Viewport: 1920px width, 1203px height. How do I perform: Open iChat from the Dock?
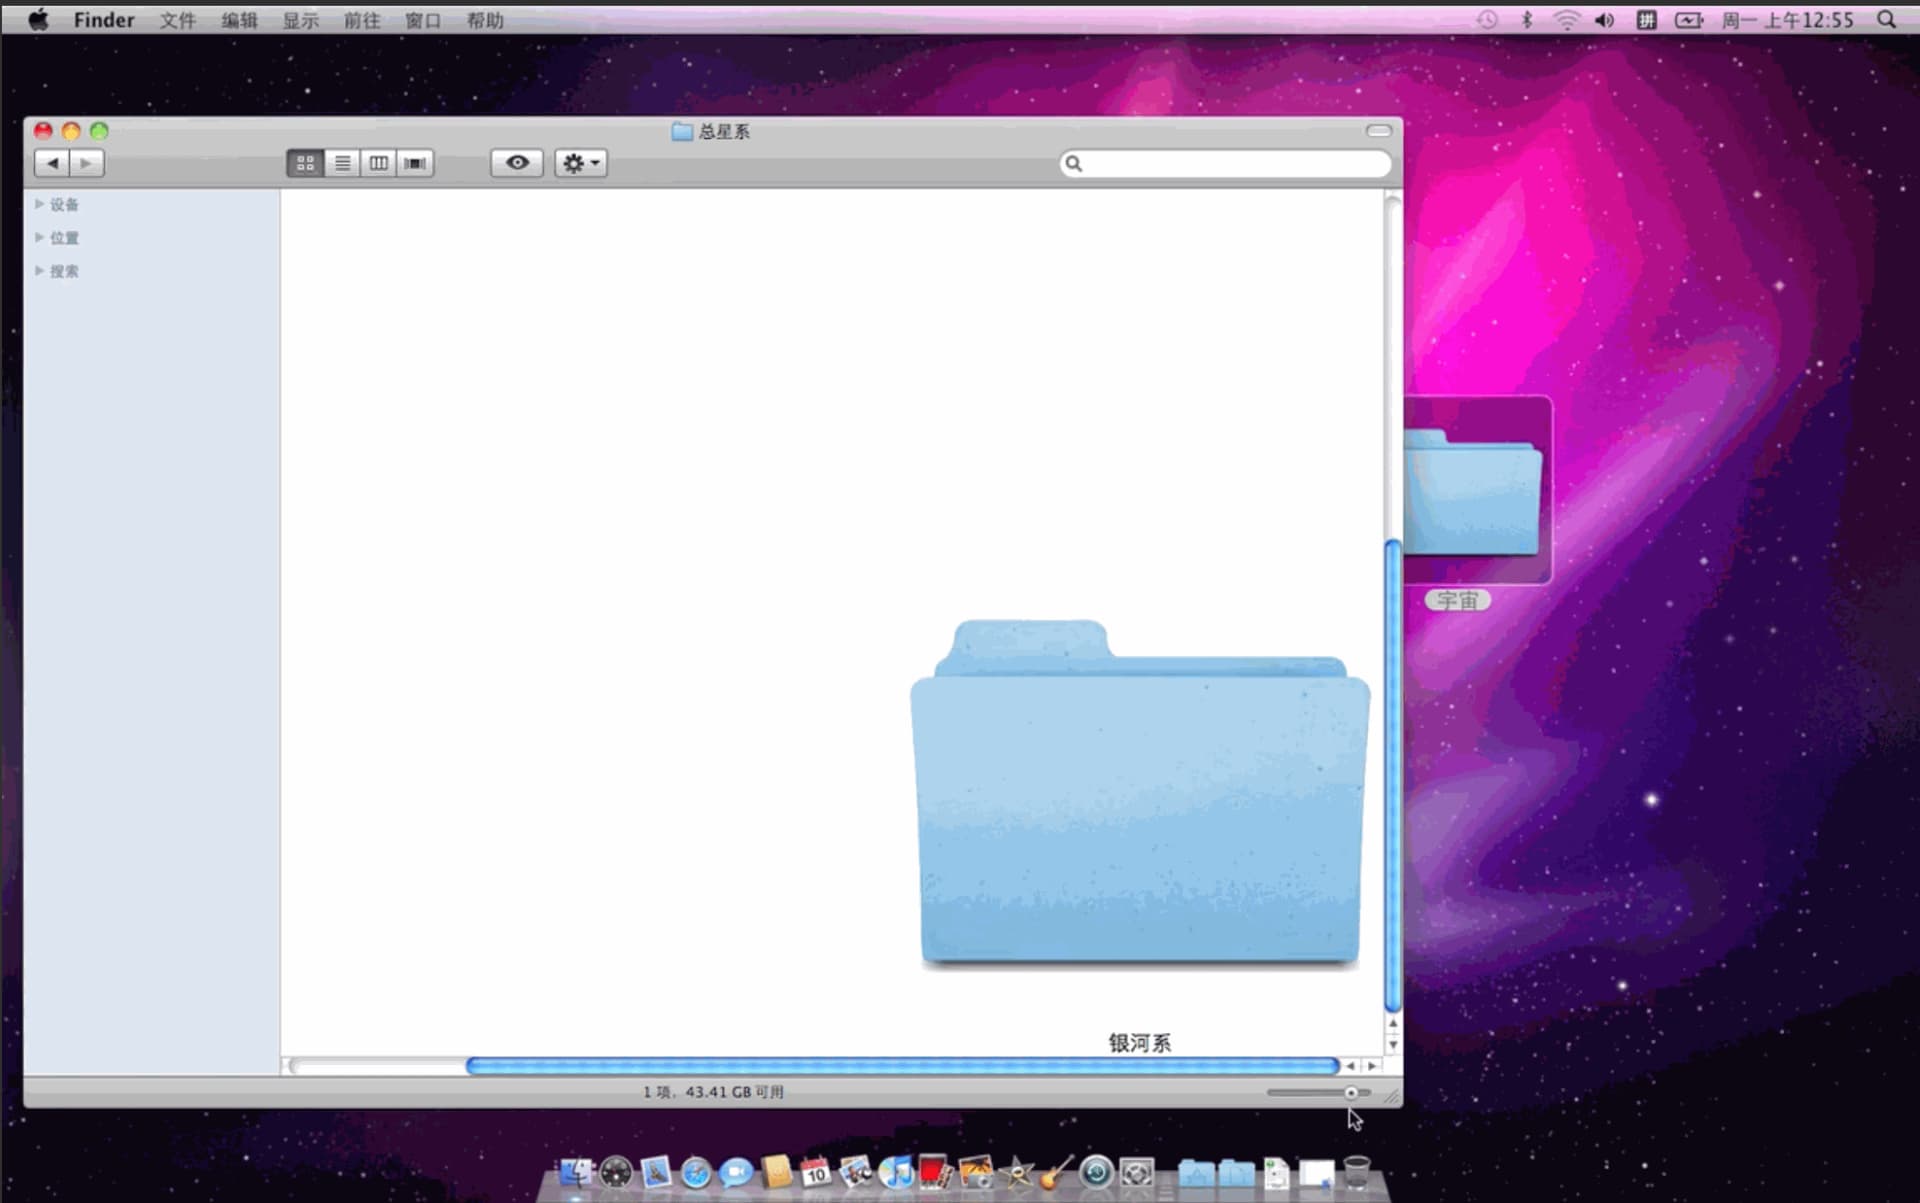pos(736,1172)
